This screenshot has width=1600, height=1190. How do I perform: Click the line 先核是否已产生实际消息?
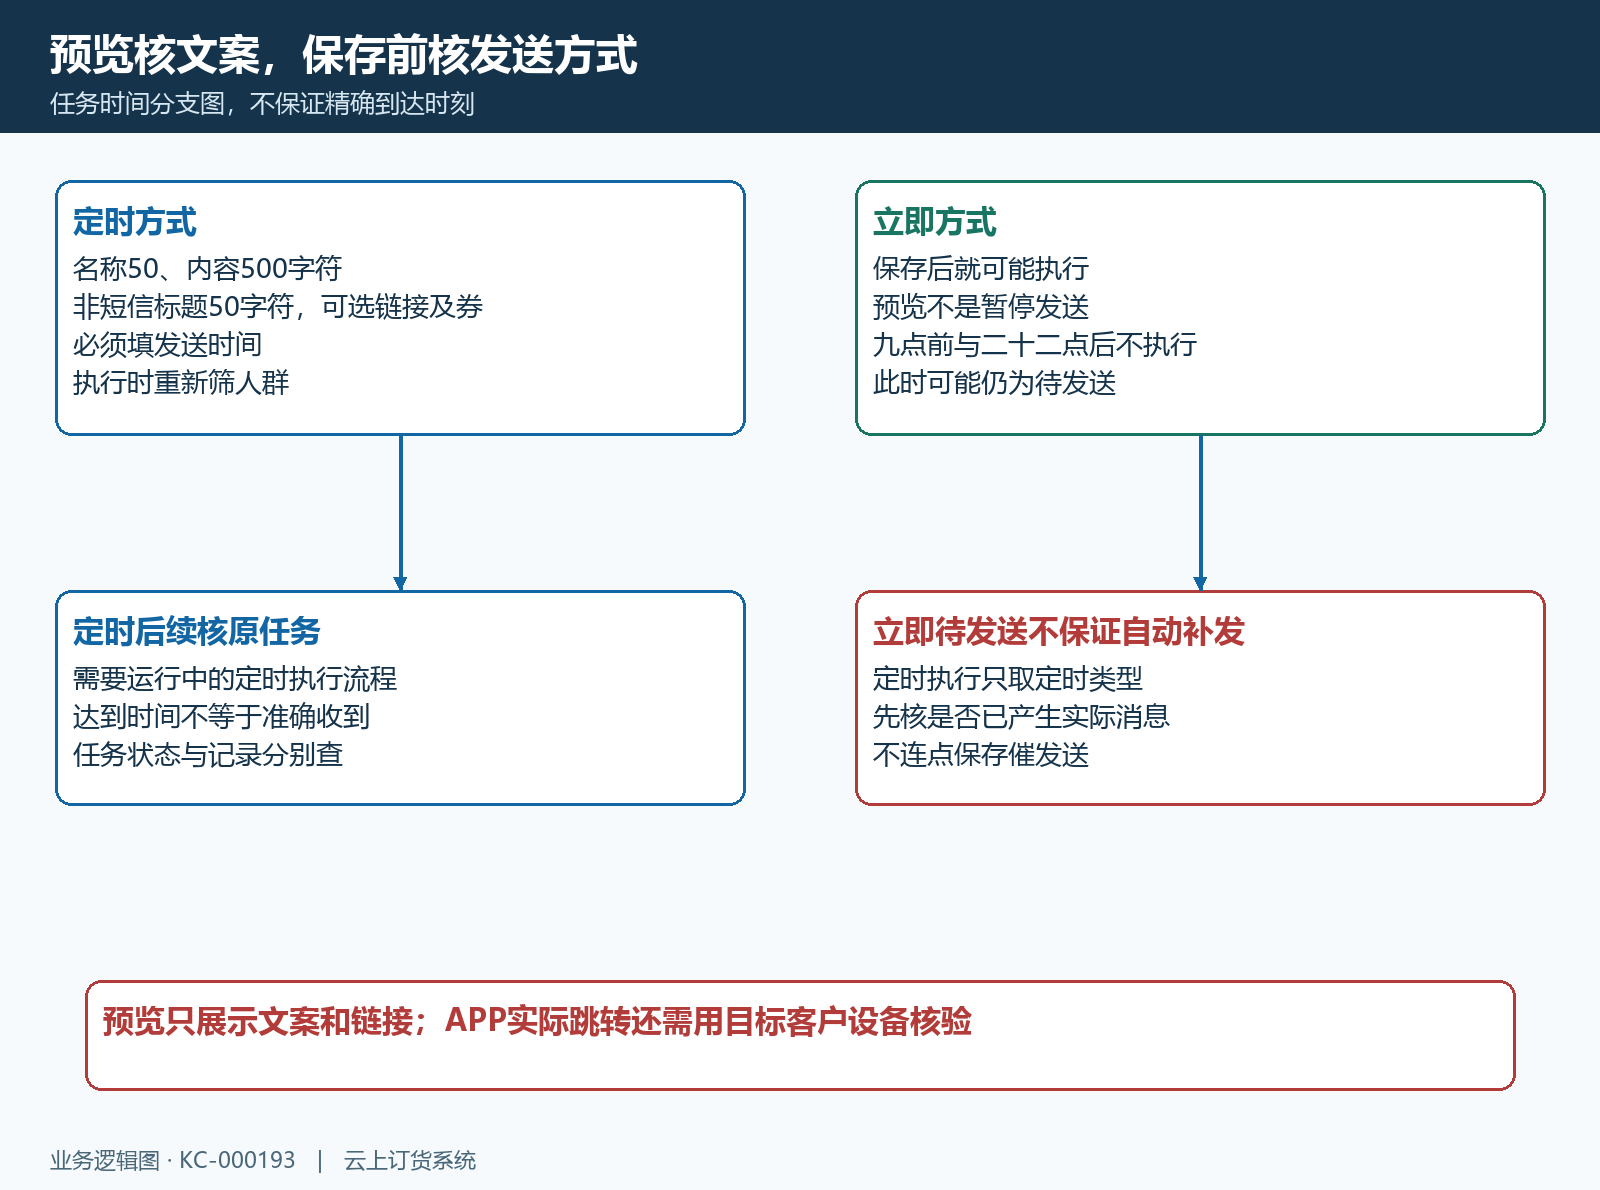(x=1021, y=716)
